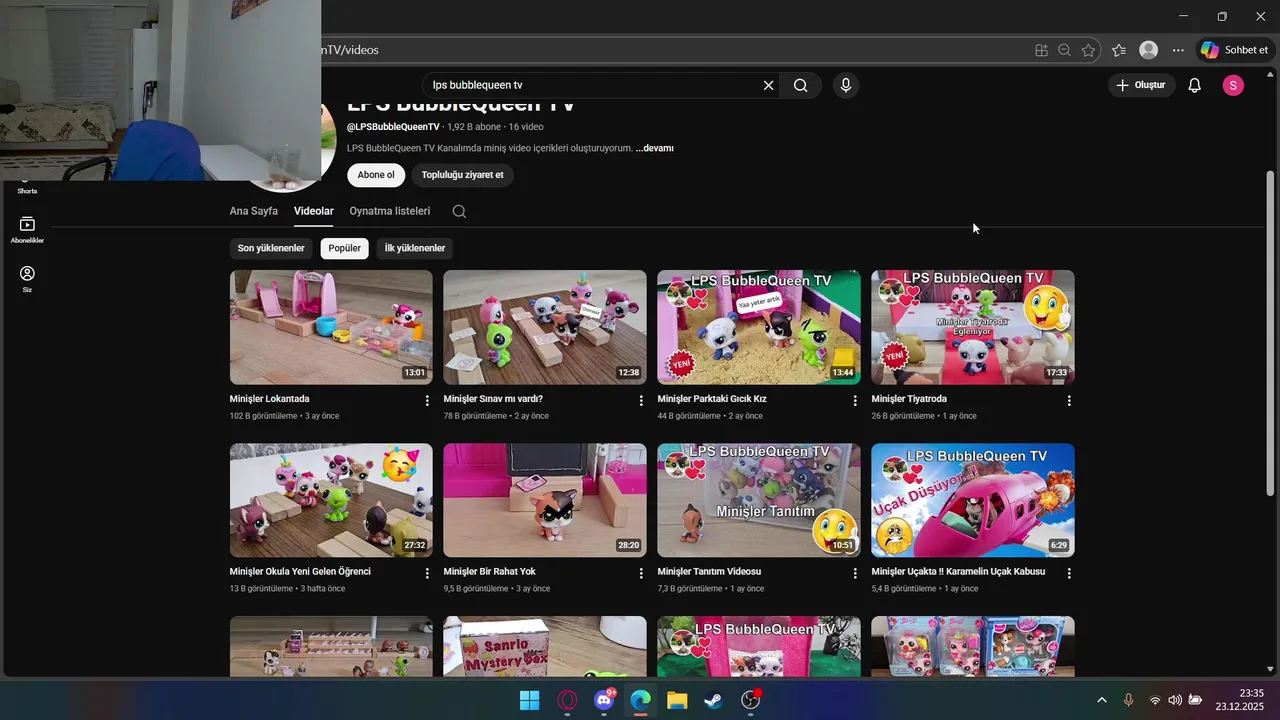Open options for Minişler Uçakta video
1280x720 pixels.
pos(1069,573)
